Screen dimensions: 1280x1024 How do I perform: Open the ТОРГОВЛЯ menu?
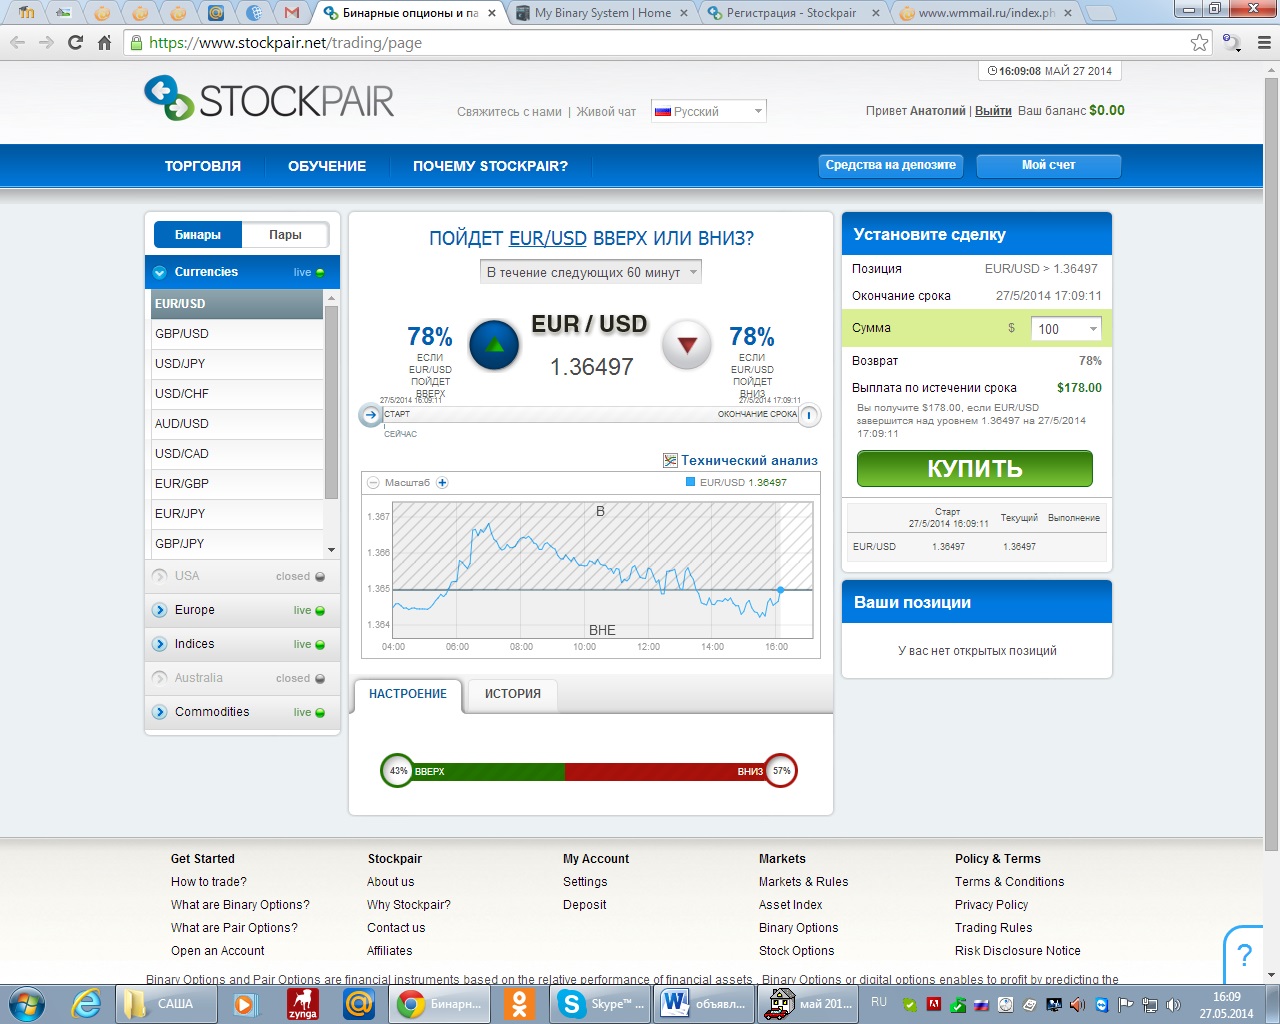(x=203, y=166)
